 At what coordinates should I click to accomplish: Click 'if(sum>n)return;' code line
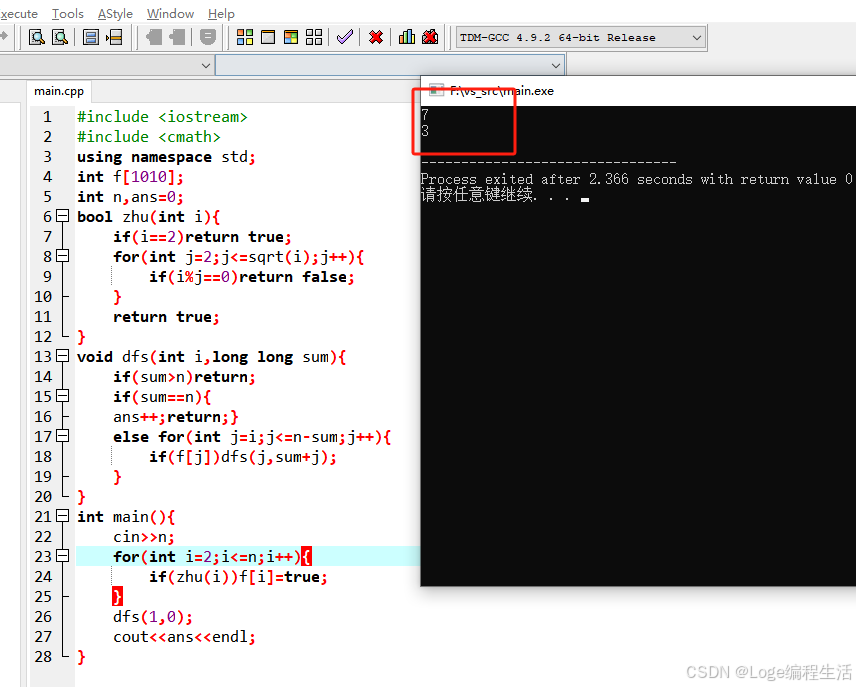pyautogui.click(x=184, y=377)
